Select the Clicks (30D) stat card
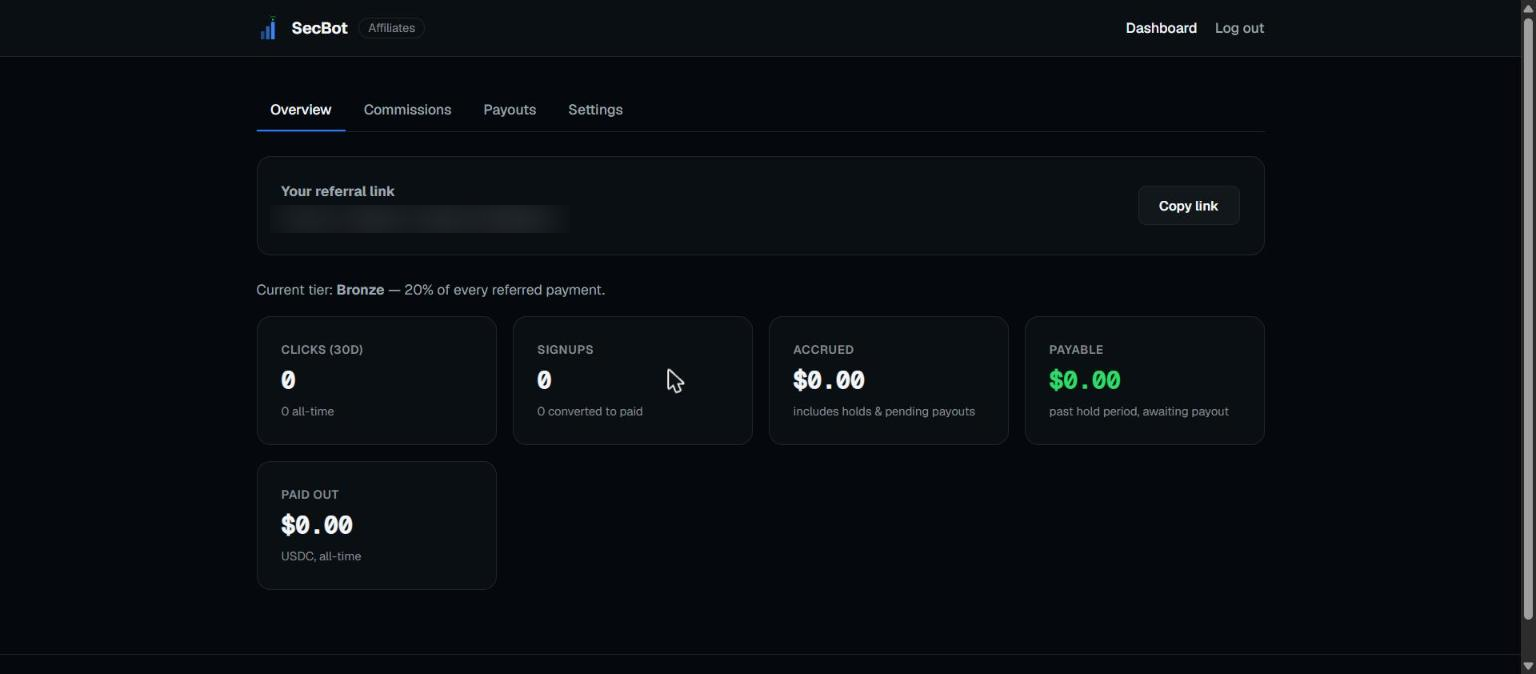Screen dimensions: 1536x674 [x=377, y=380]
